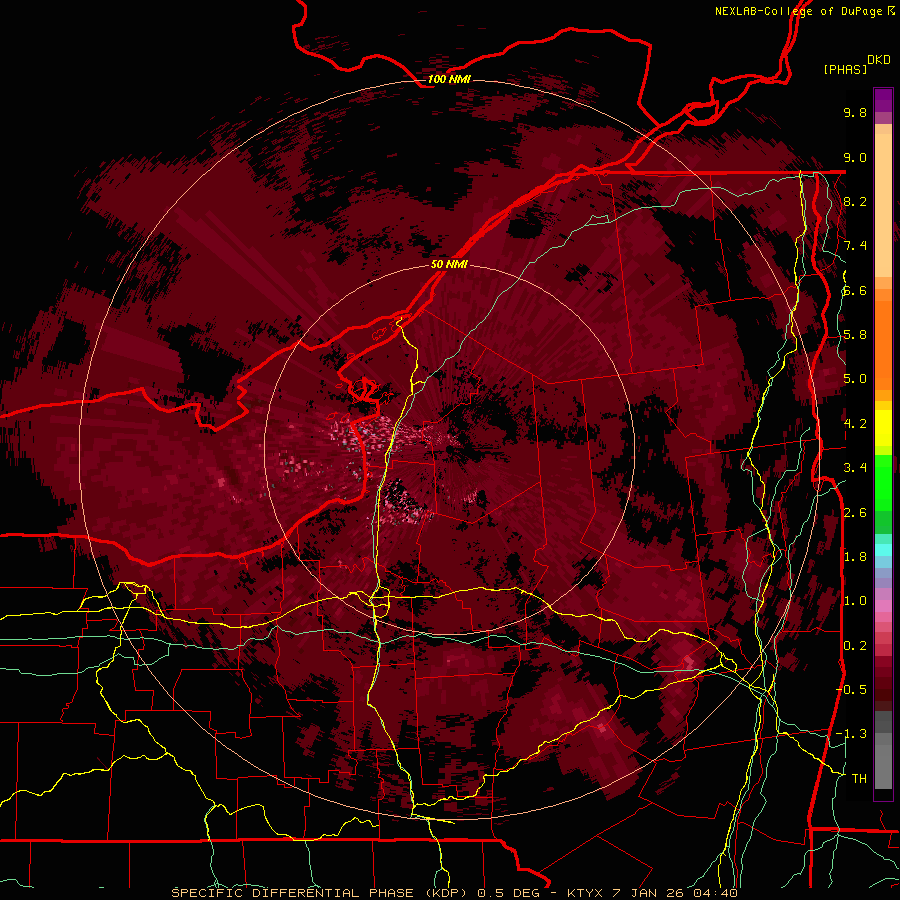The height and width of the screenshot is (900, 900).
Task: Click the Specific Differential Phase KTYX caption
Action: 454,893
